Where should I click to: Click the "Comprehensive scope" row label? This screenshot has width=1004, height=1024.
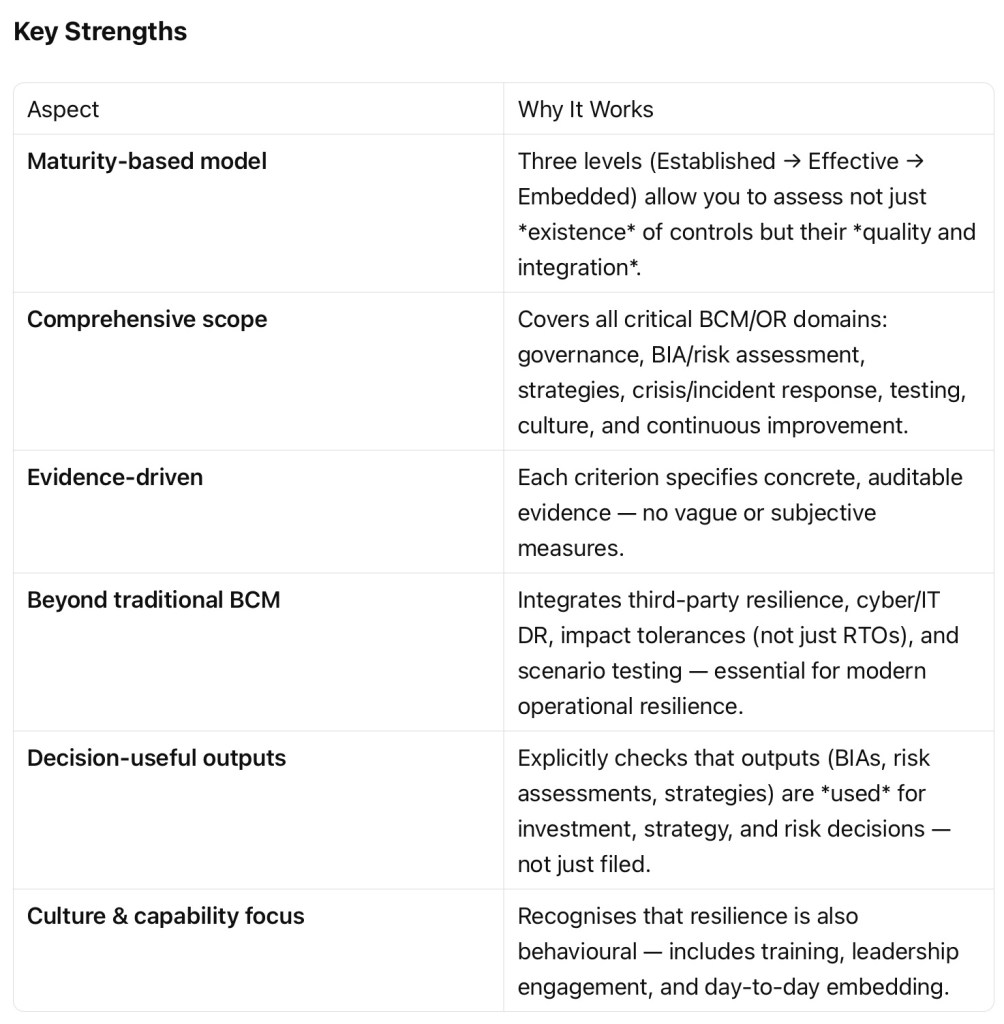147,319
